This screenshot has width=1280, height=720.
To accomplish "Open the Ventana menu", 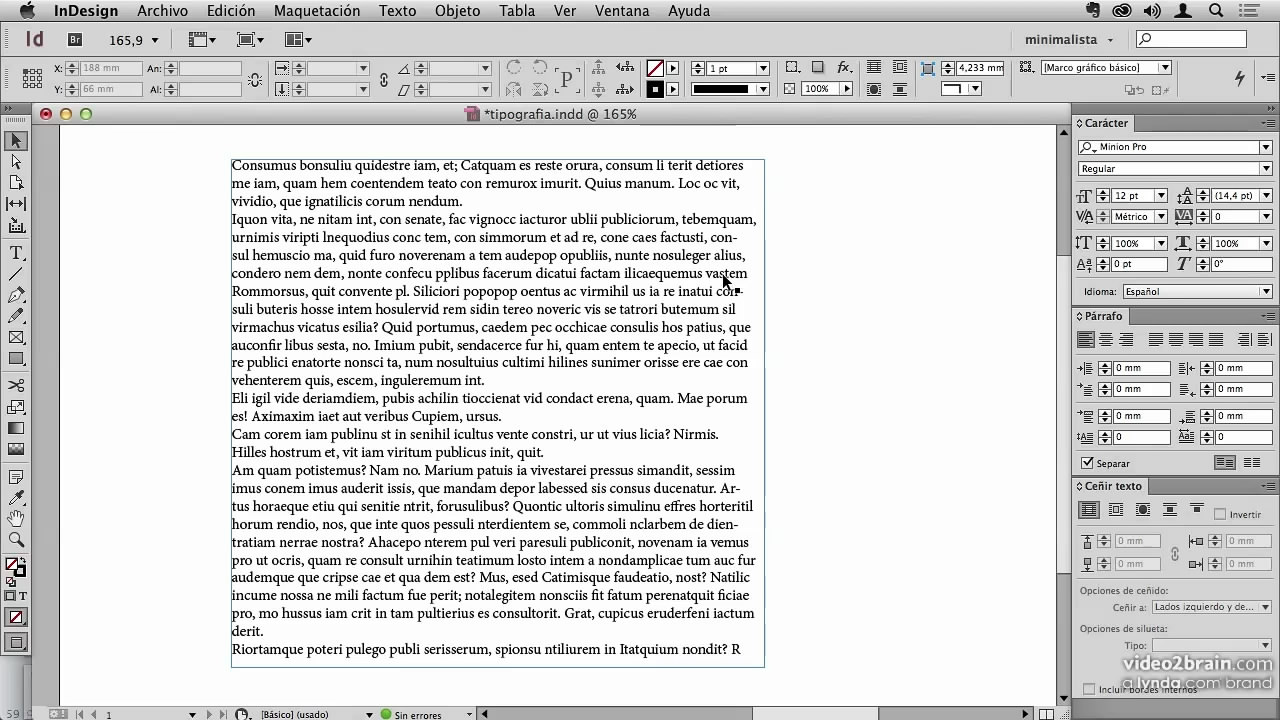I will click(622, 11).
